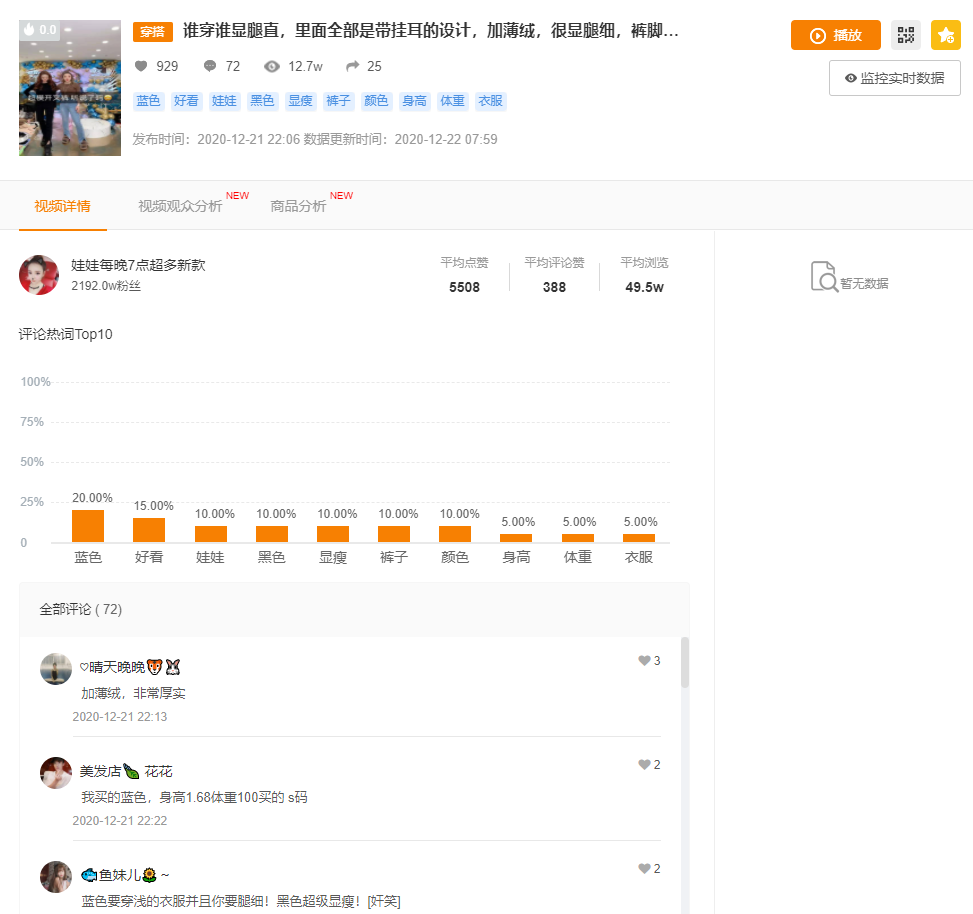Click the eye icon inside 监控实时数据
Image resolution: width=973 pixels, height=914 pixels.
pos(852,77)
